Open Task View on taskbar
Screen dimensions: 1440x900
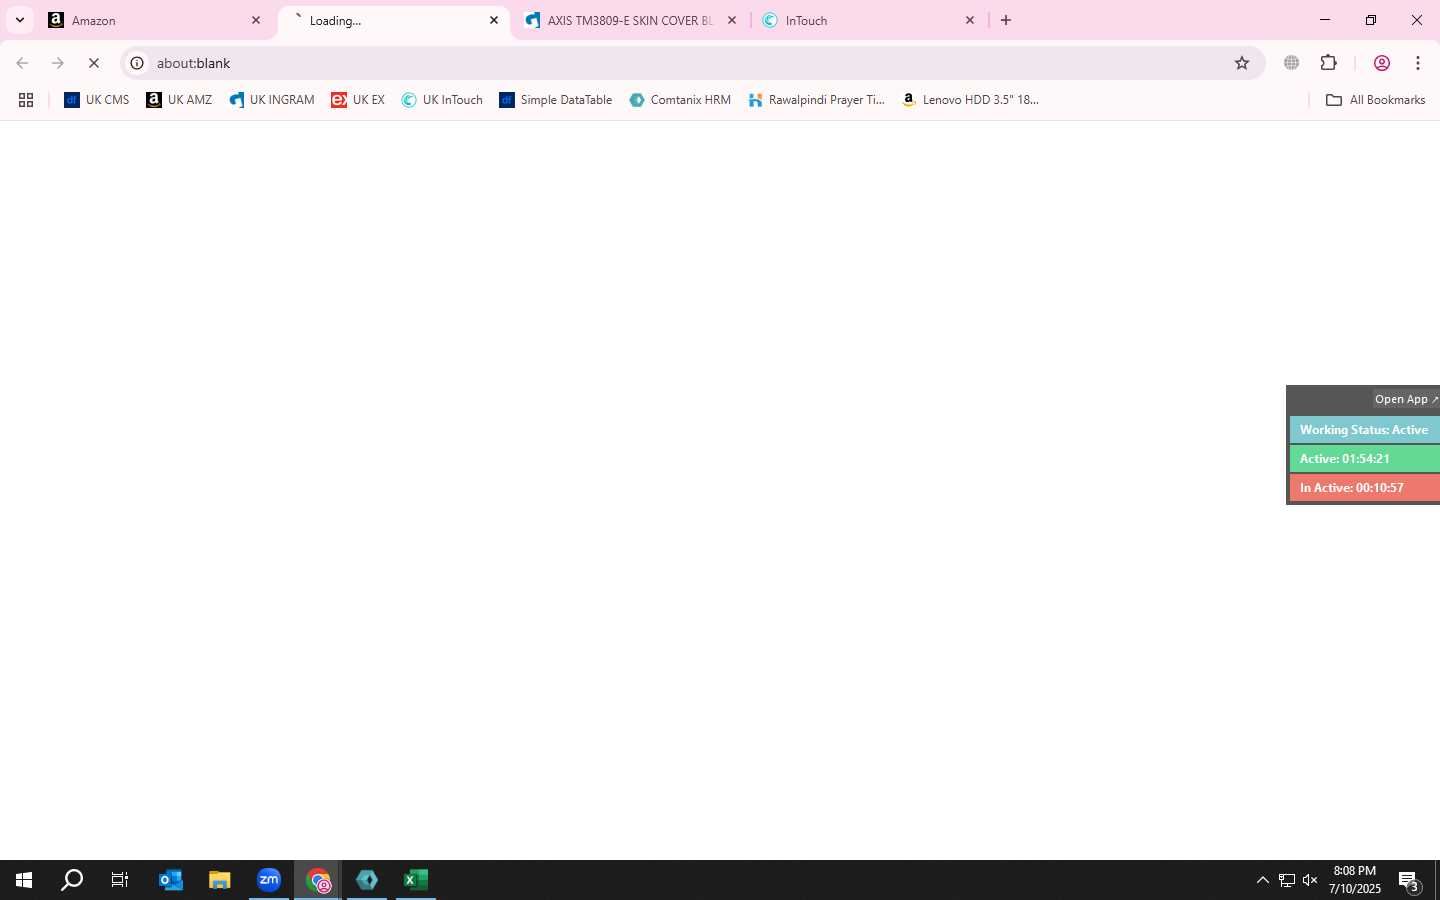click(120, 880)
